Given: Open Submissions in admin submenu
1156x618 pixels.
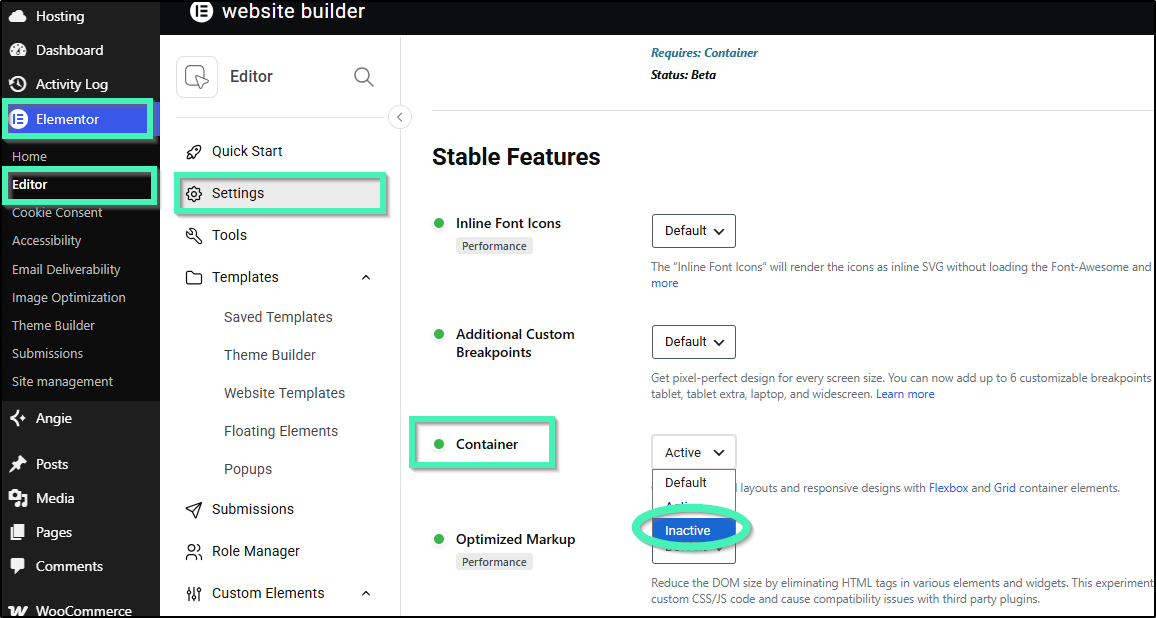Looking at the screenshot, I should click(x=47, y=353).
